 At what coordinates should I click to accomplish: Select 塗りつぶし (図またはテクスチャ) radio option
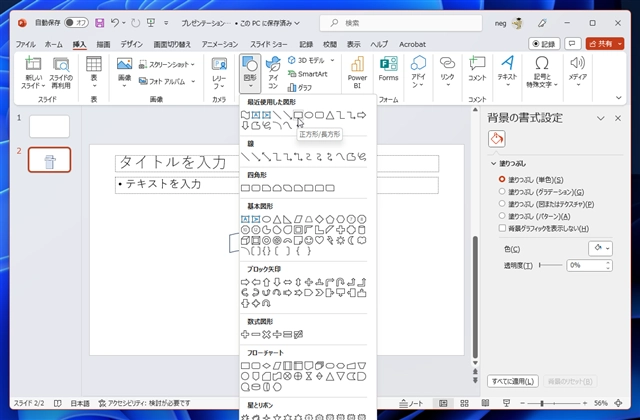(x=502, y=204)
